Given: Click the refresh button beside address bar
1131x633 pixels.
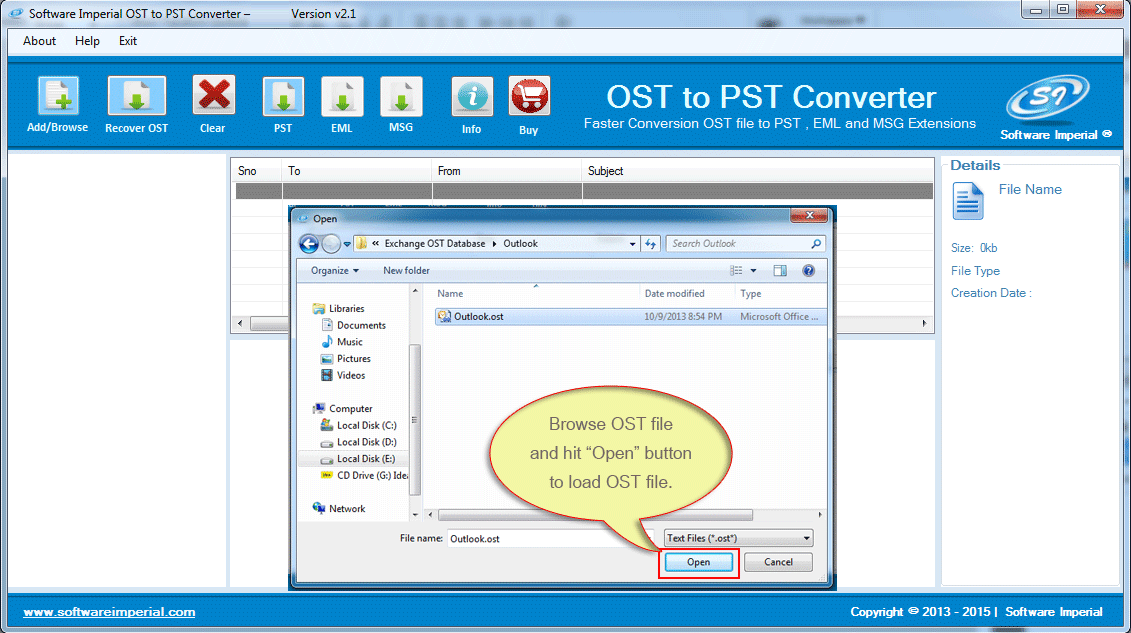Looking at the screenshot, I should pyautogui.click(x=651, y=244).
